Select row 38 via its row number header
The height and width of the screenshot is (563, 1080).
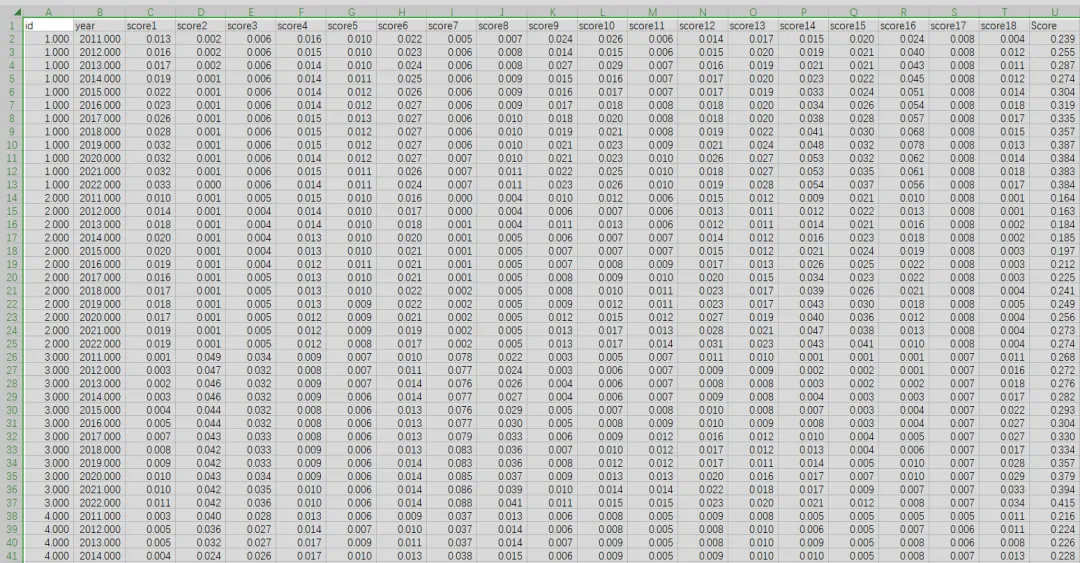click(x=12, y=516)
